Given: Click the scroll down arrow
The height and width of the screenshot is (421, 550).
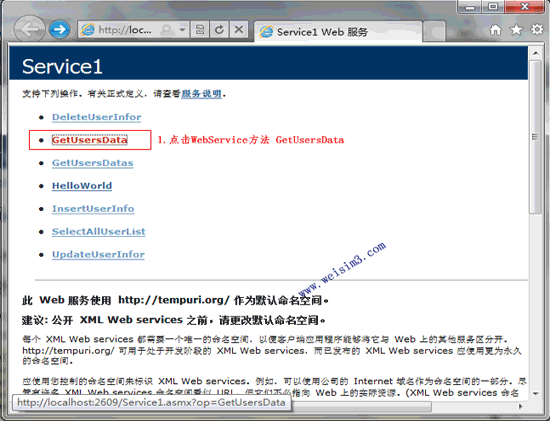Looking at the screenshot, I should pyautogui.click(x=535, y=394).
